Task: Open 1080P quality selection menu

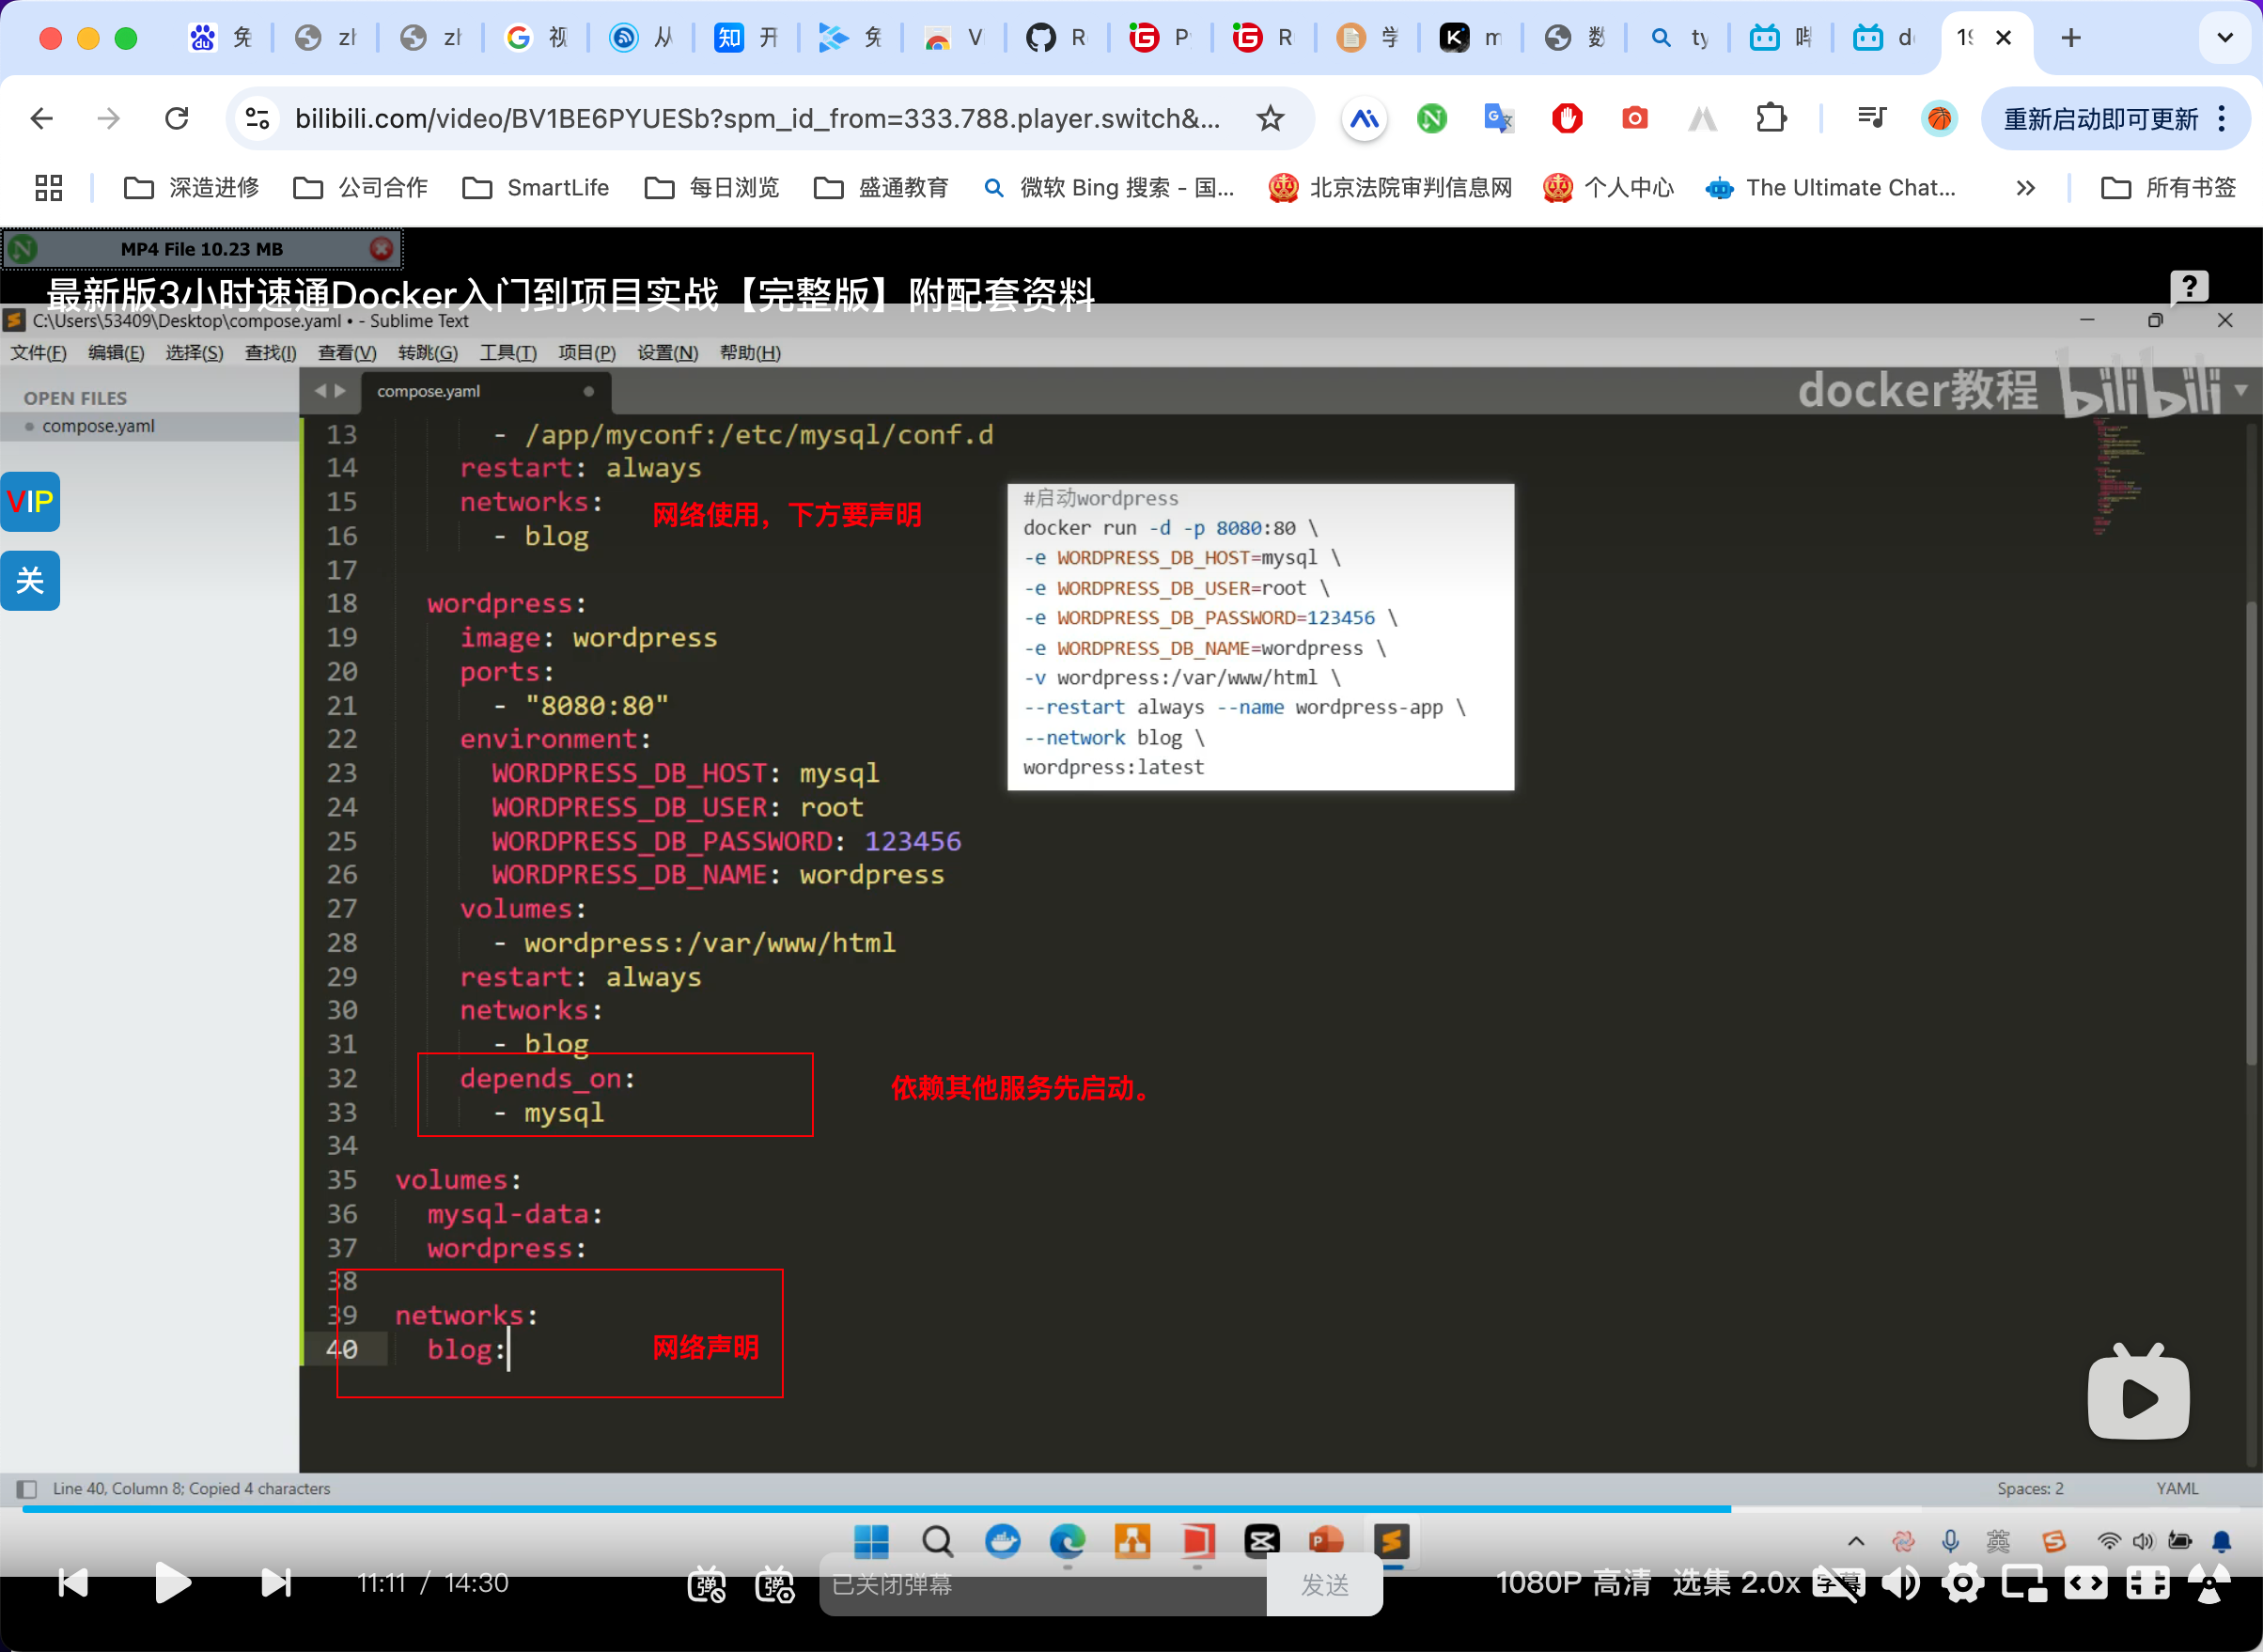Action: point(1573,1583)
